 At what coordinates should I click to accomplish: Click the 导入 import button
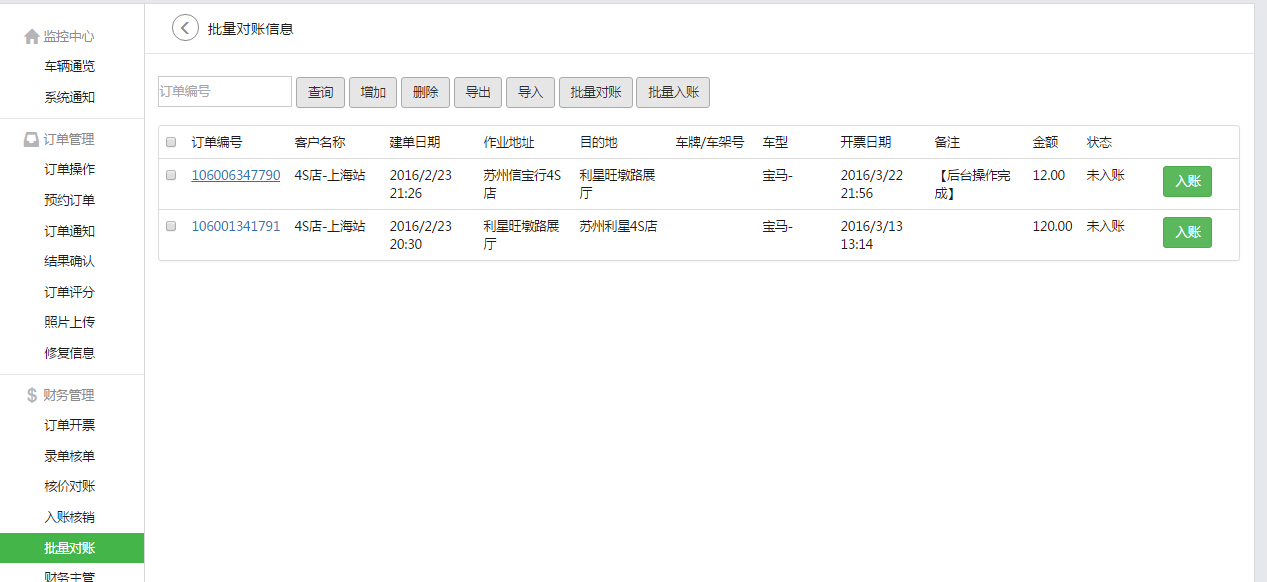(x=530, y=92)
